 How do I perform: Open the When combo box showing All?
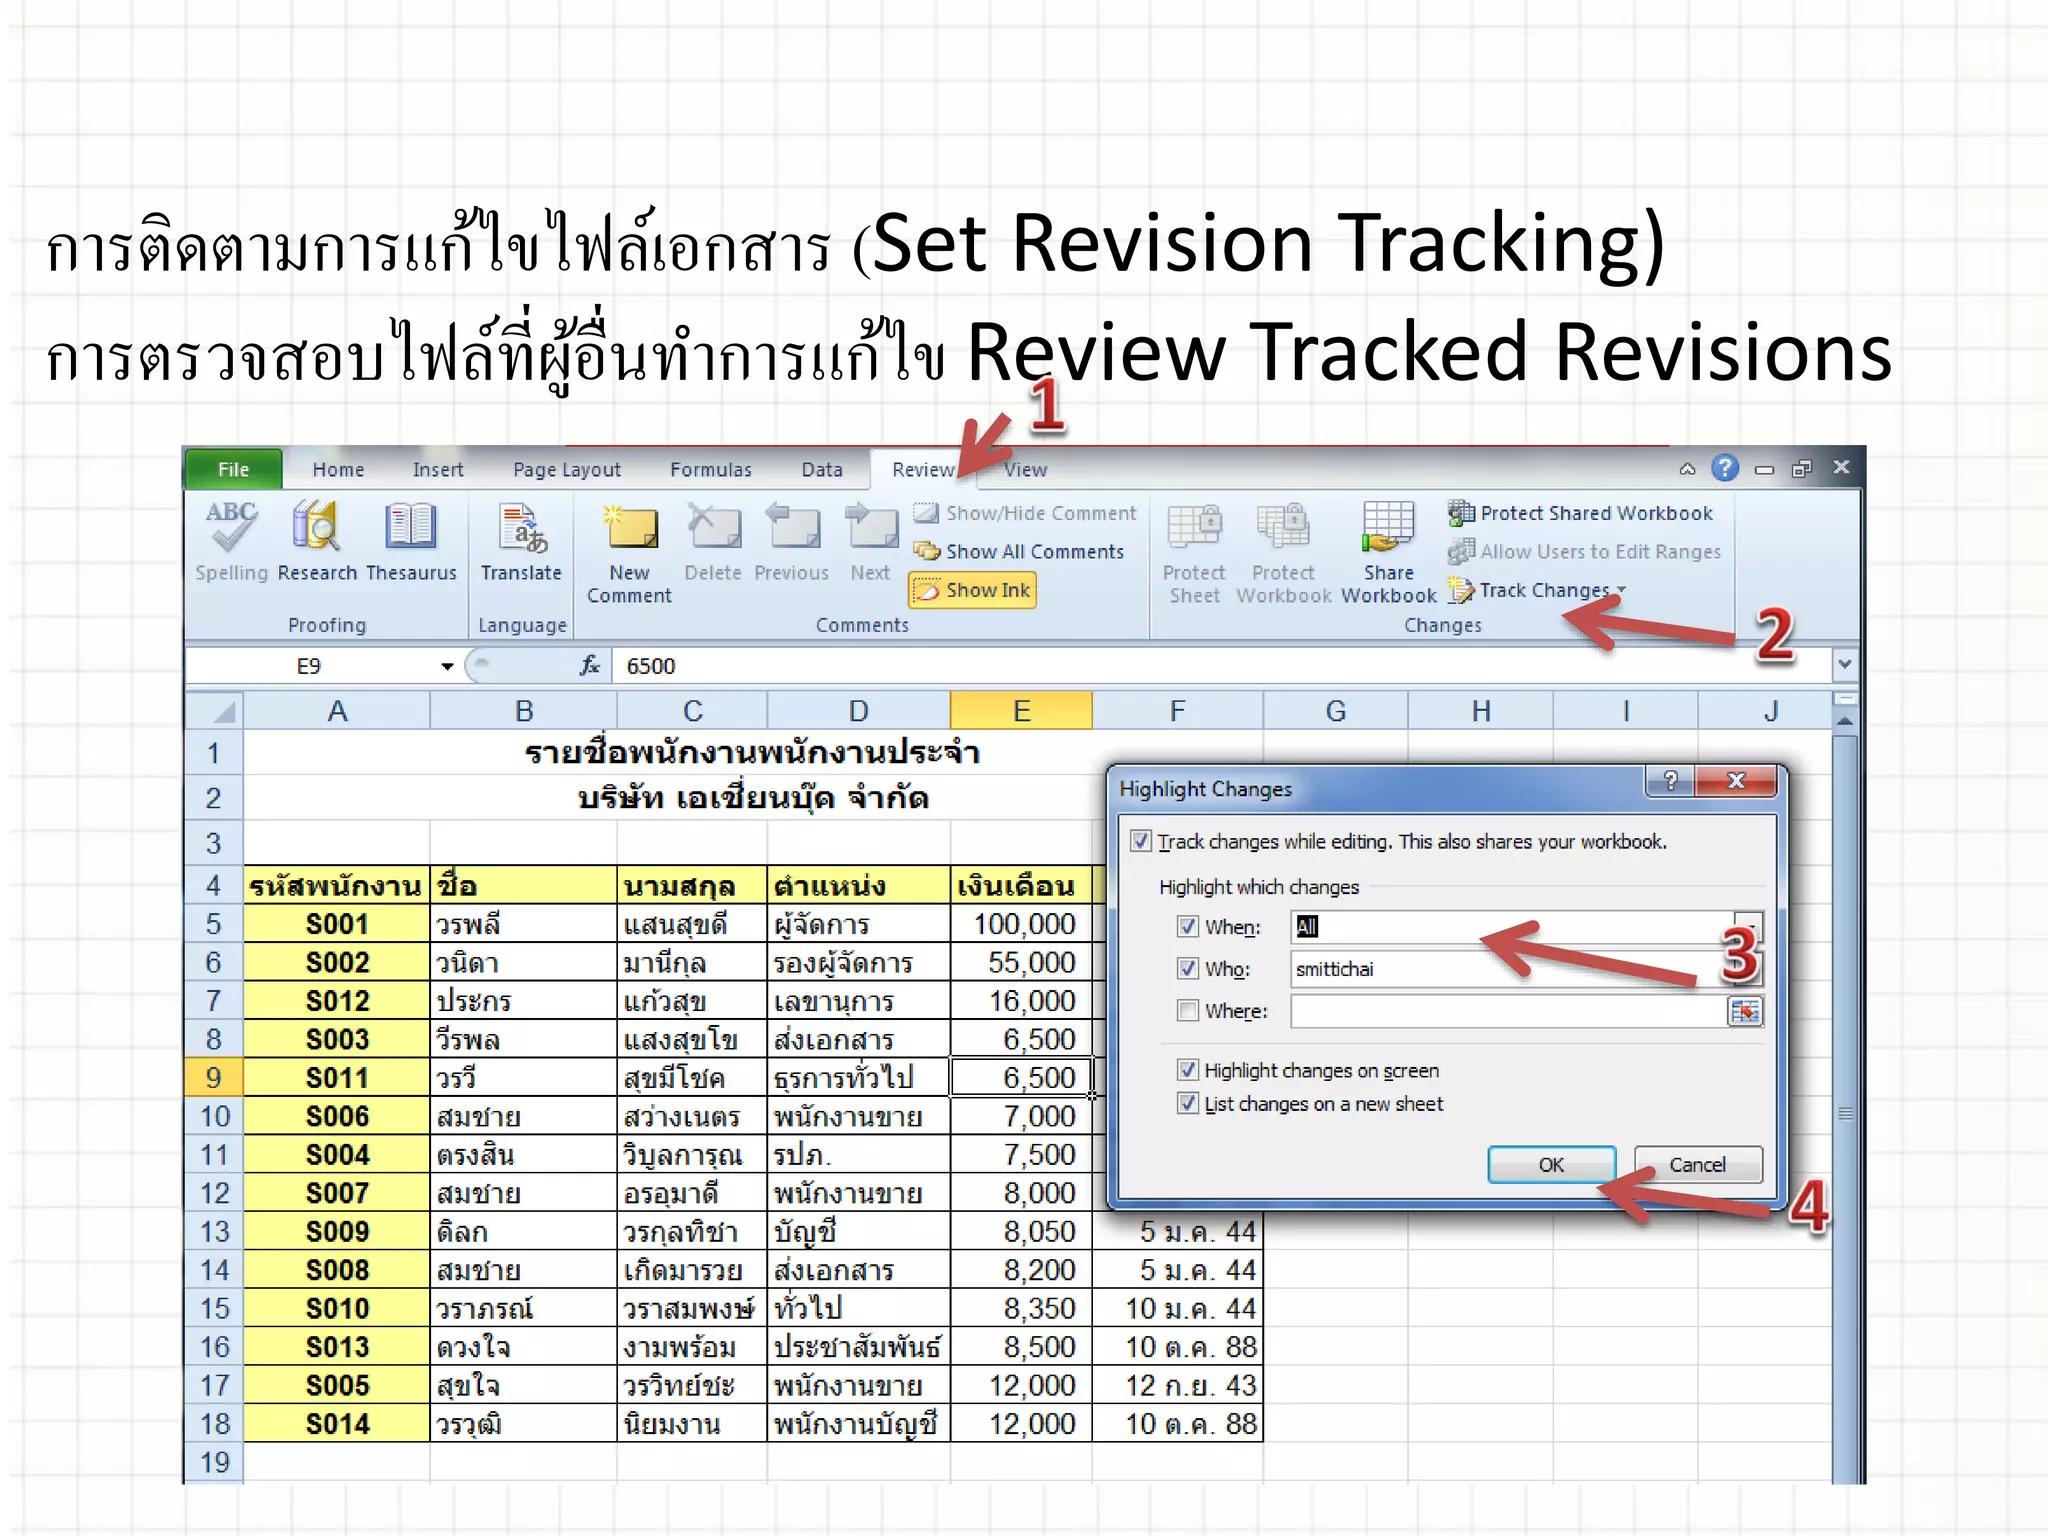tap(1526, 927)
